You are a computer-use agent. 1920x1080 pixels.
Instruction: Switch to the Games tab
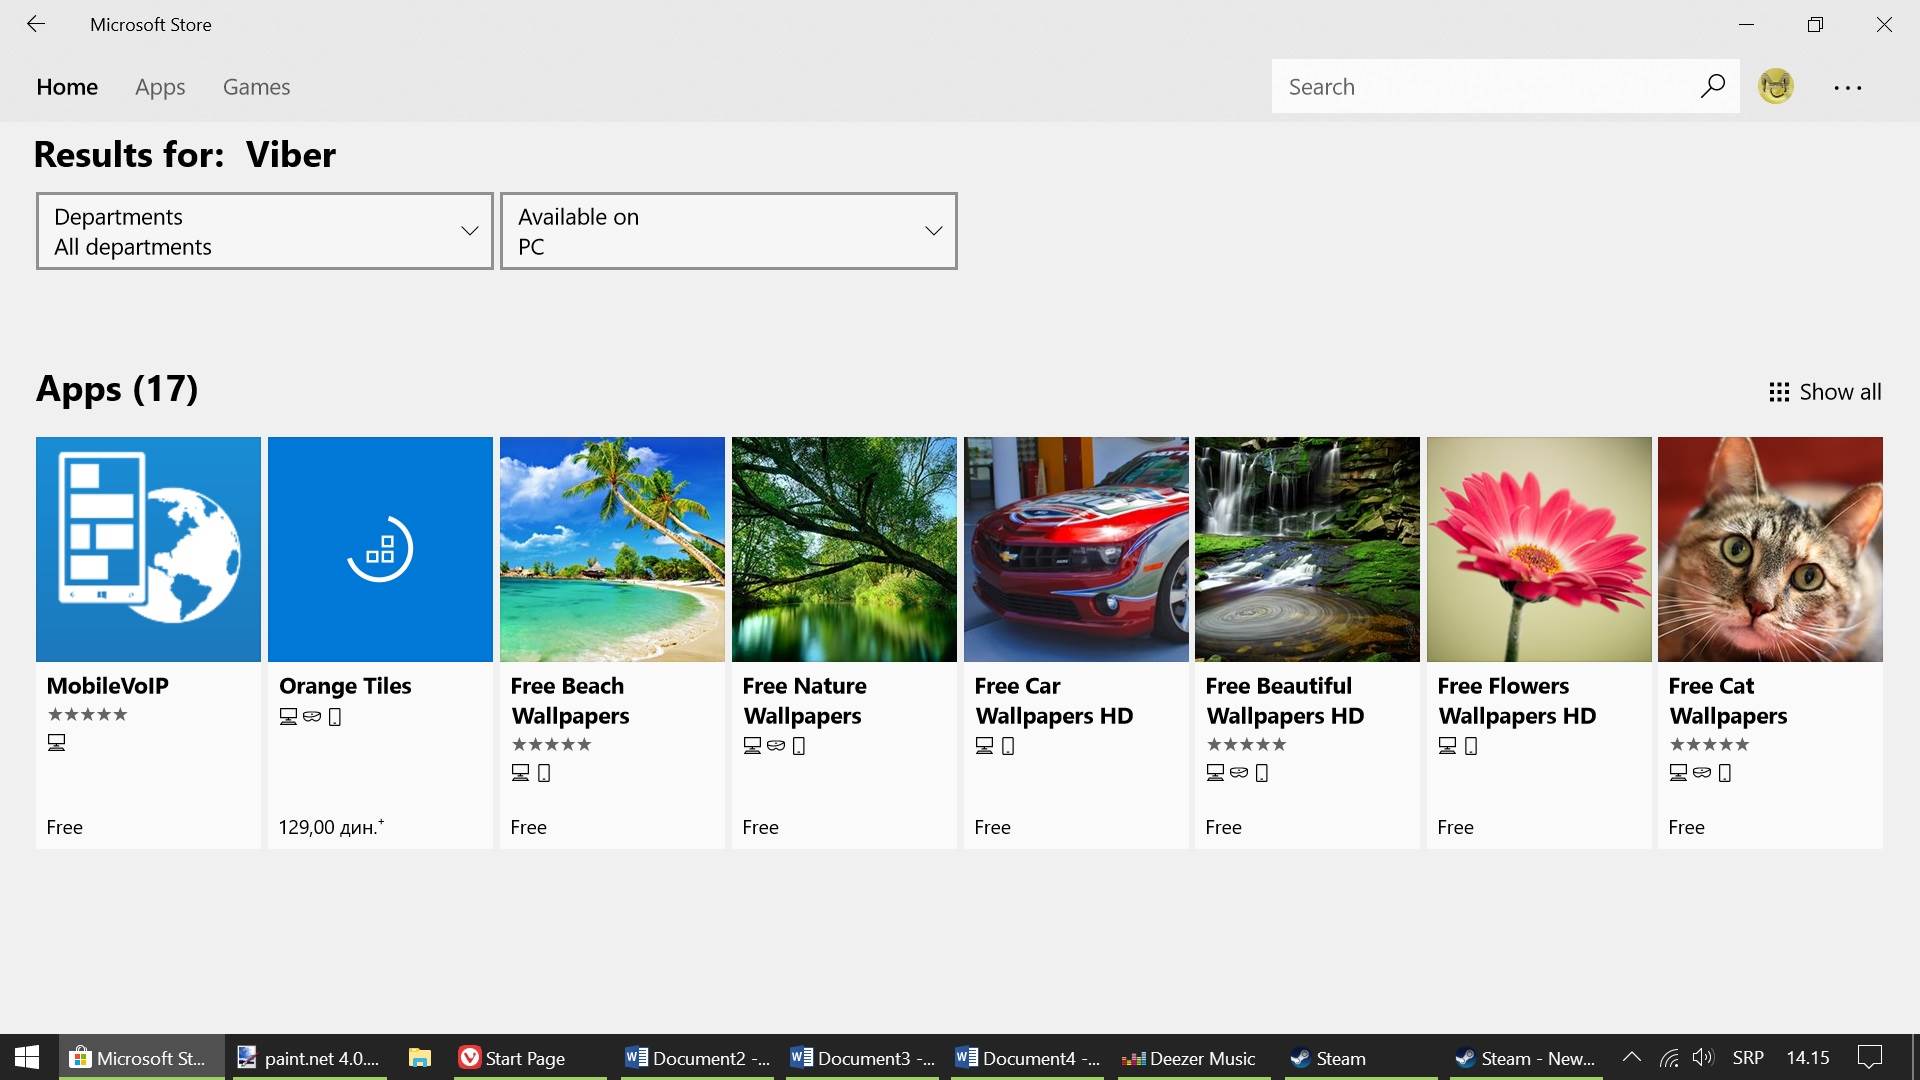coord(256,87)
